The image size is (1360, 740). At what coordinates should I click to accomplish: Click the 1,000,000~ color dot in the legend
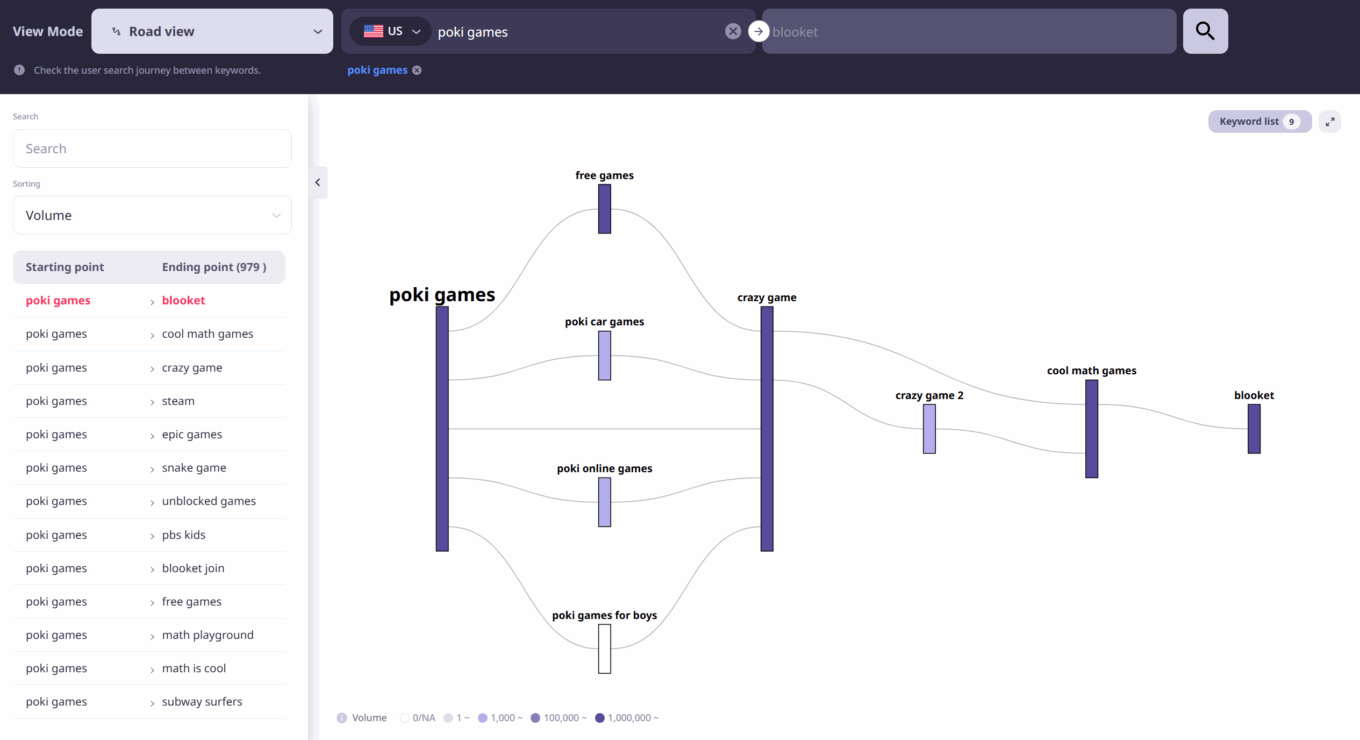point(599,717)
